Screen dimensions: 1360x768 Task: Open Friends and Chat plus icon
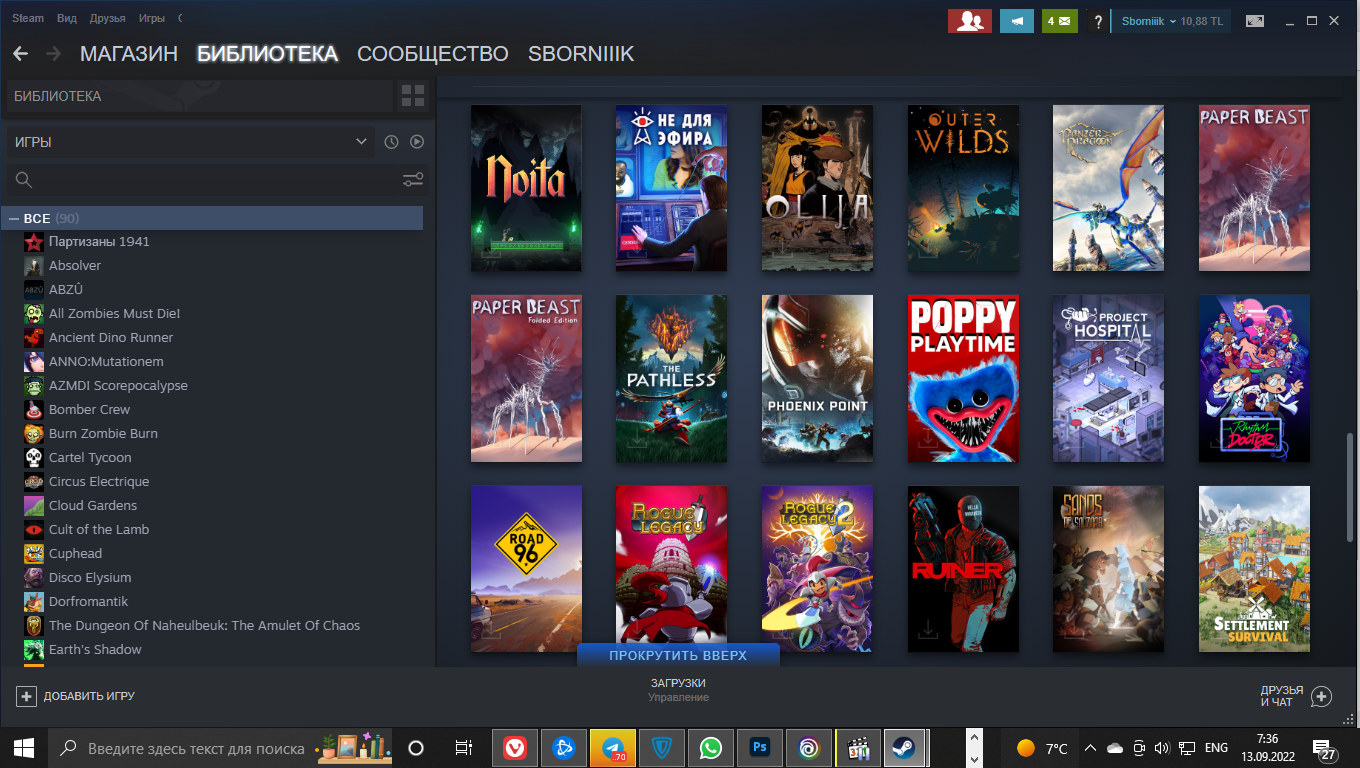click(1321, 696)
